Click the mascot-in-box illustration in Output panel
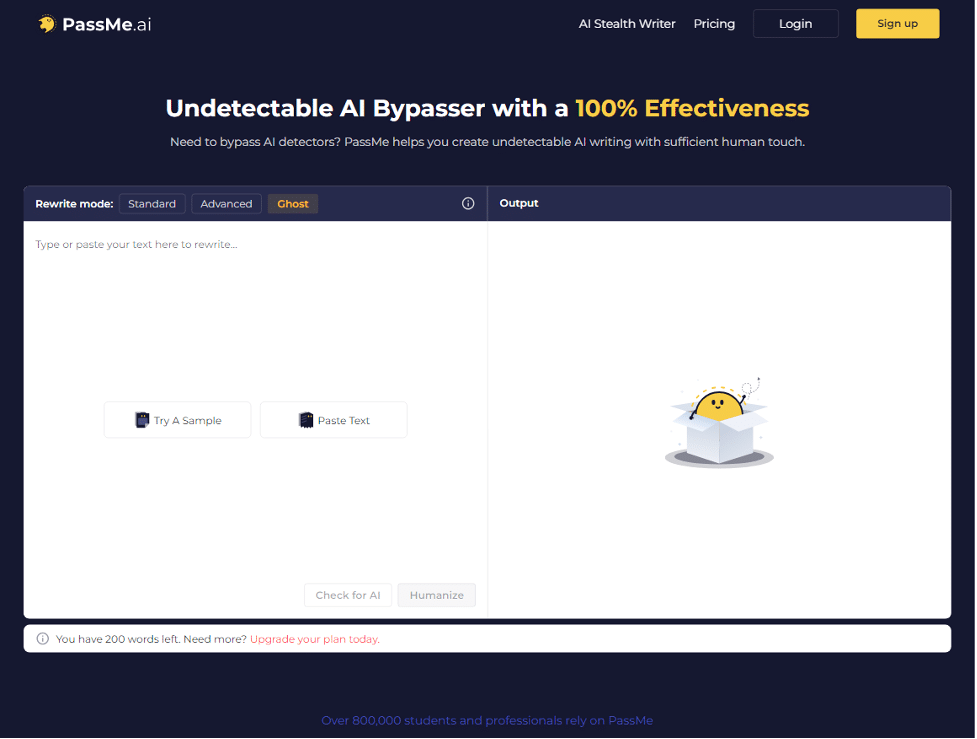The width and height of the screenshot is (977, 739). click(719, 422)
